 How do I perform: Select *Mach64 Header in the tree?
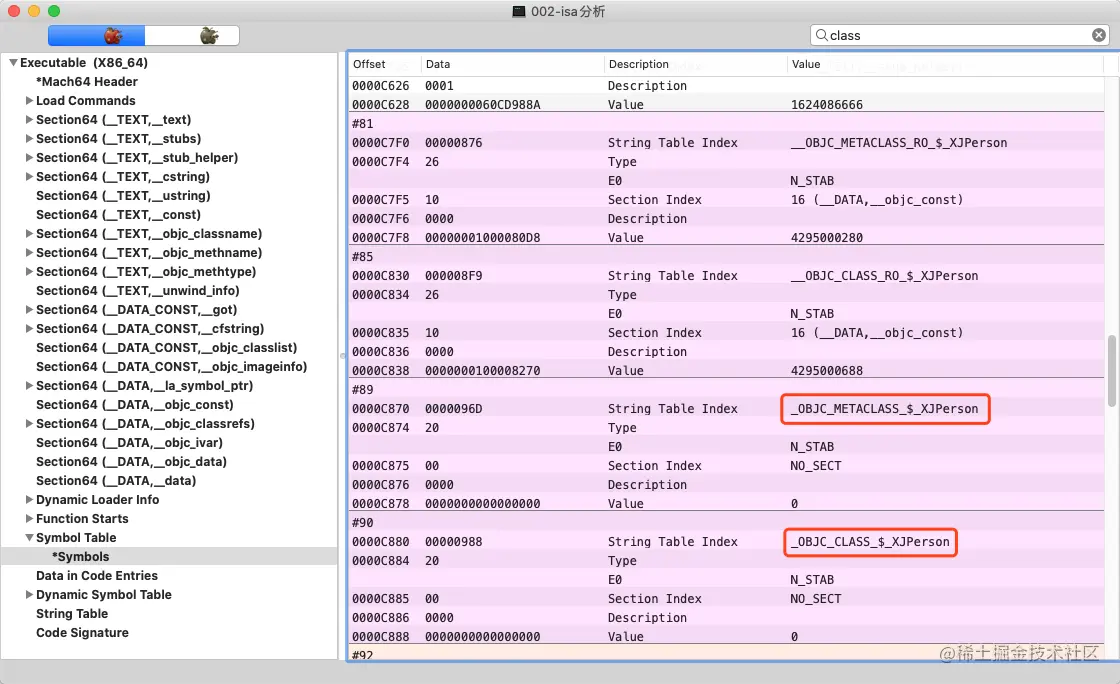[86, 82]
